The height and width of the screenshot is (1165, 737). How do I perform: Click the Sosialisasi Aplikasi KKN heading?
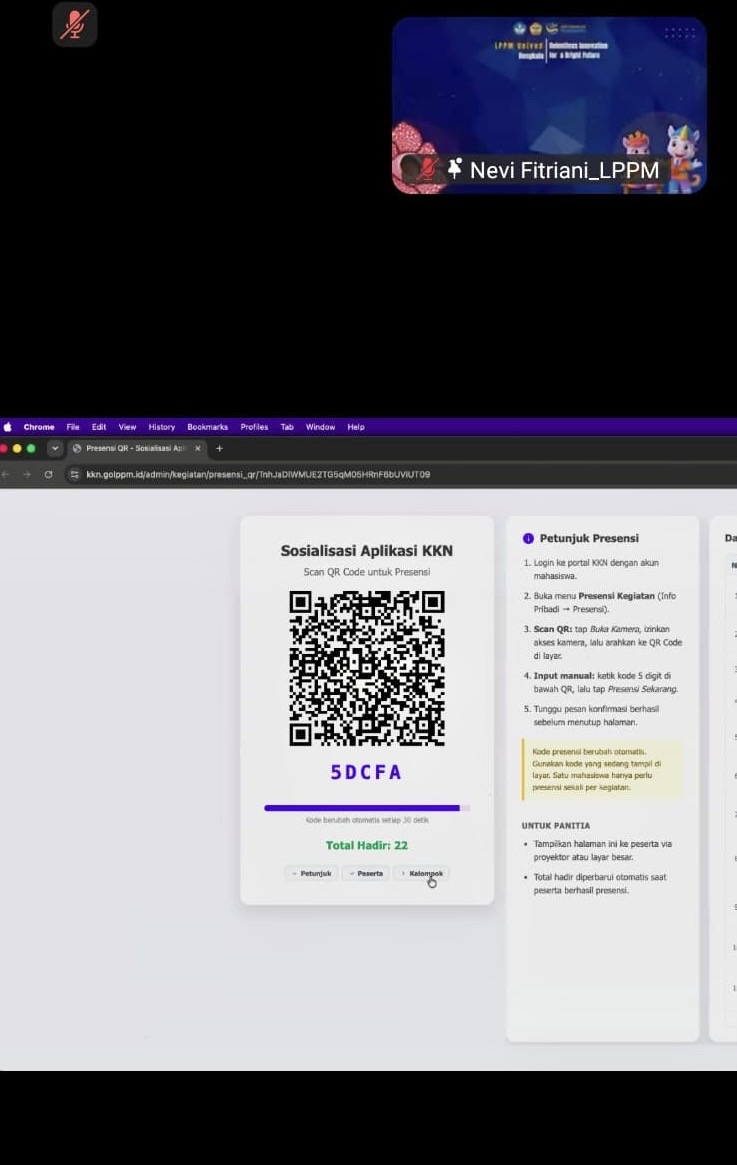tap(366, 551)
